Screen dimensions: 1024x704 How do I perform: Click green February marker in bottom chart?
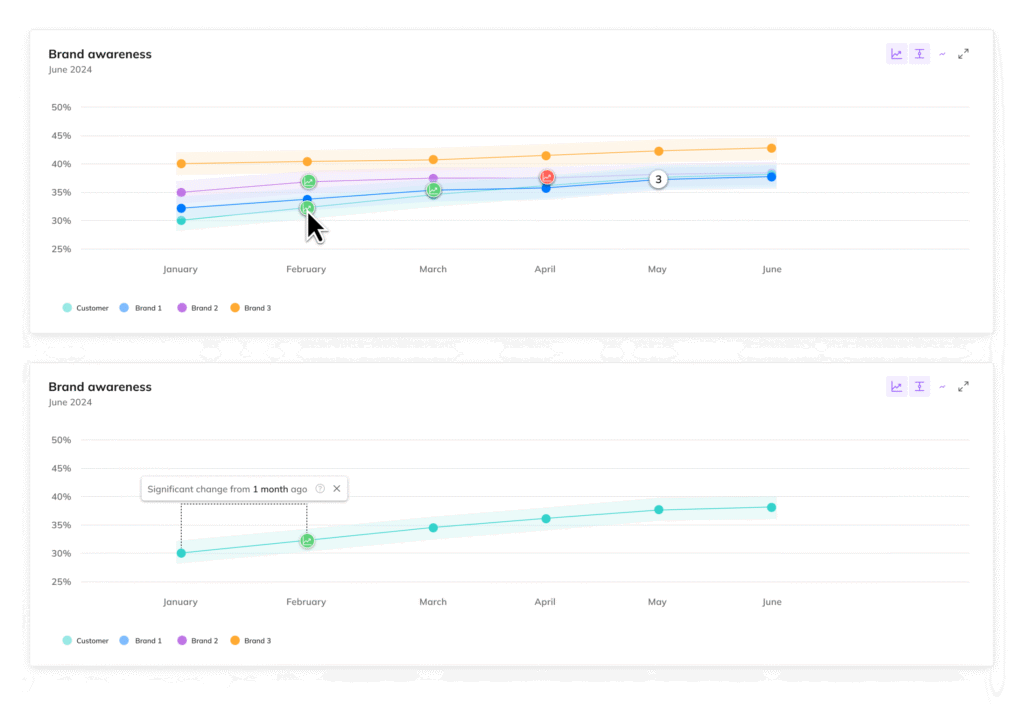[308, 540]
